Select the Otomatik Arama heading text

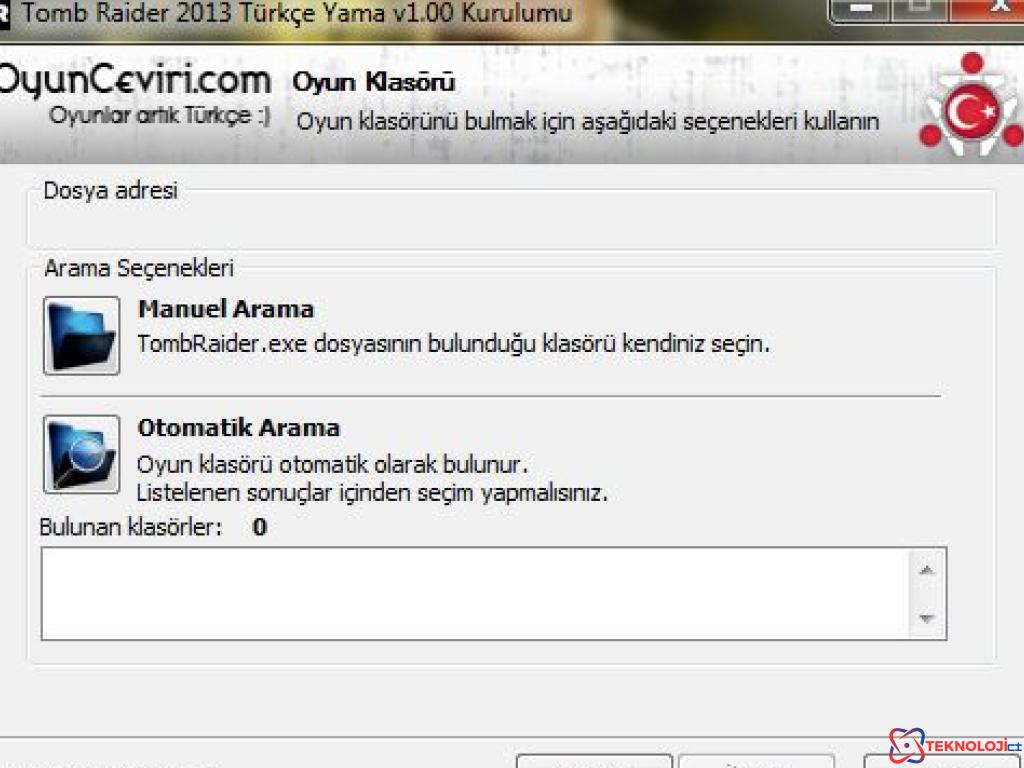238,428
